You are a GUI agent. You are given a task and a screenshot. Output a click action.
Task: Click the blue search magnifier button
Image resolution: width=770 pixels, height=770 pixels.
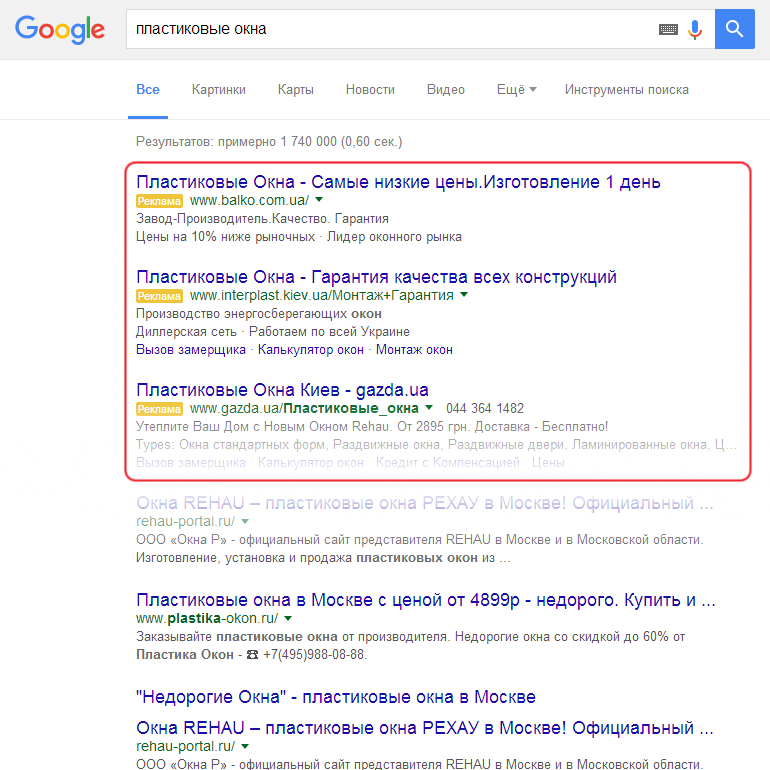[735, 29]
